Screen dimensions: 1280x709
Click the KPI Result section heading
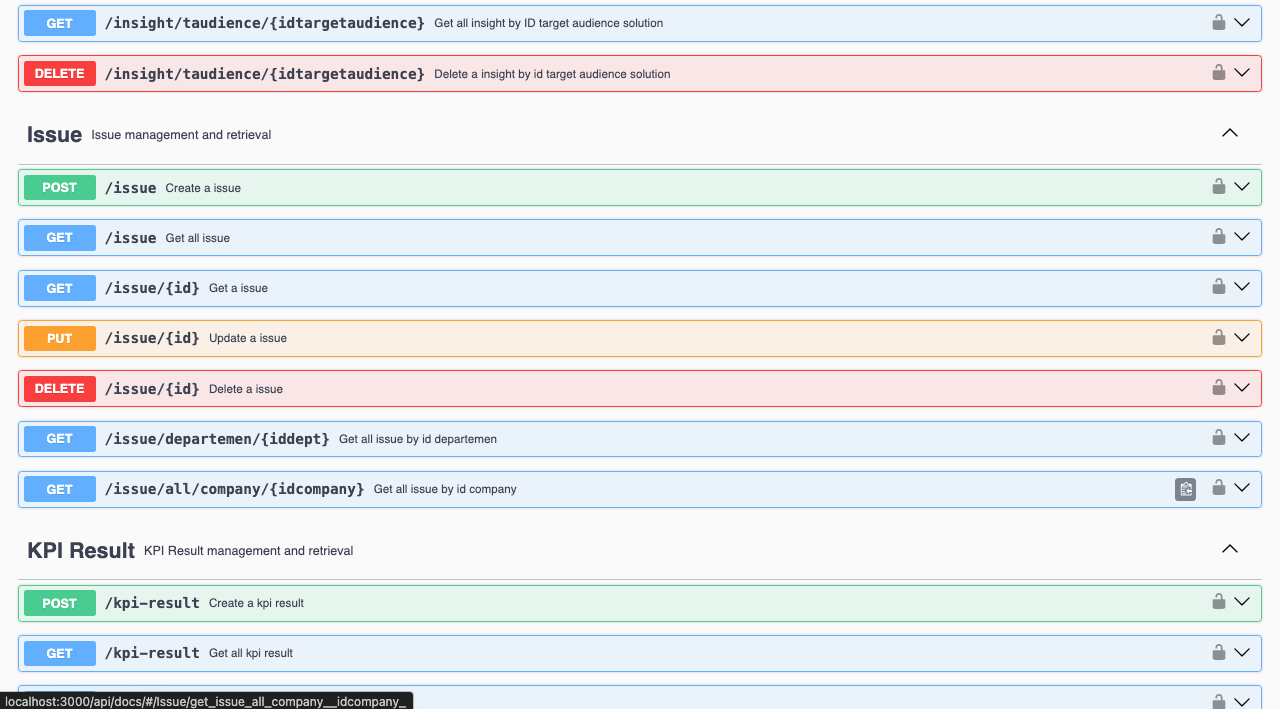pos(81,550)
